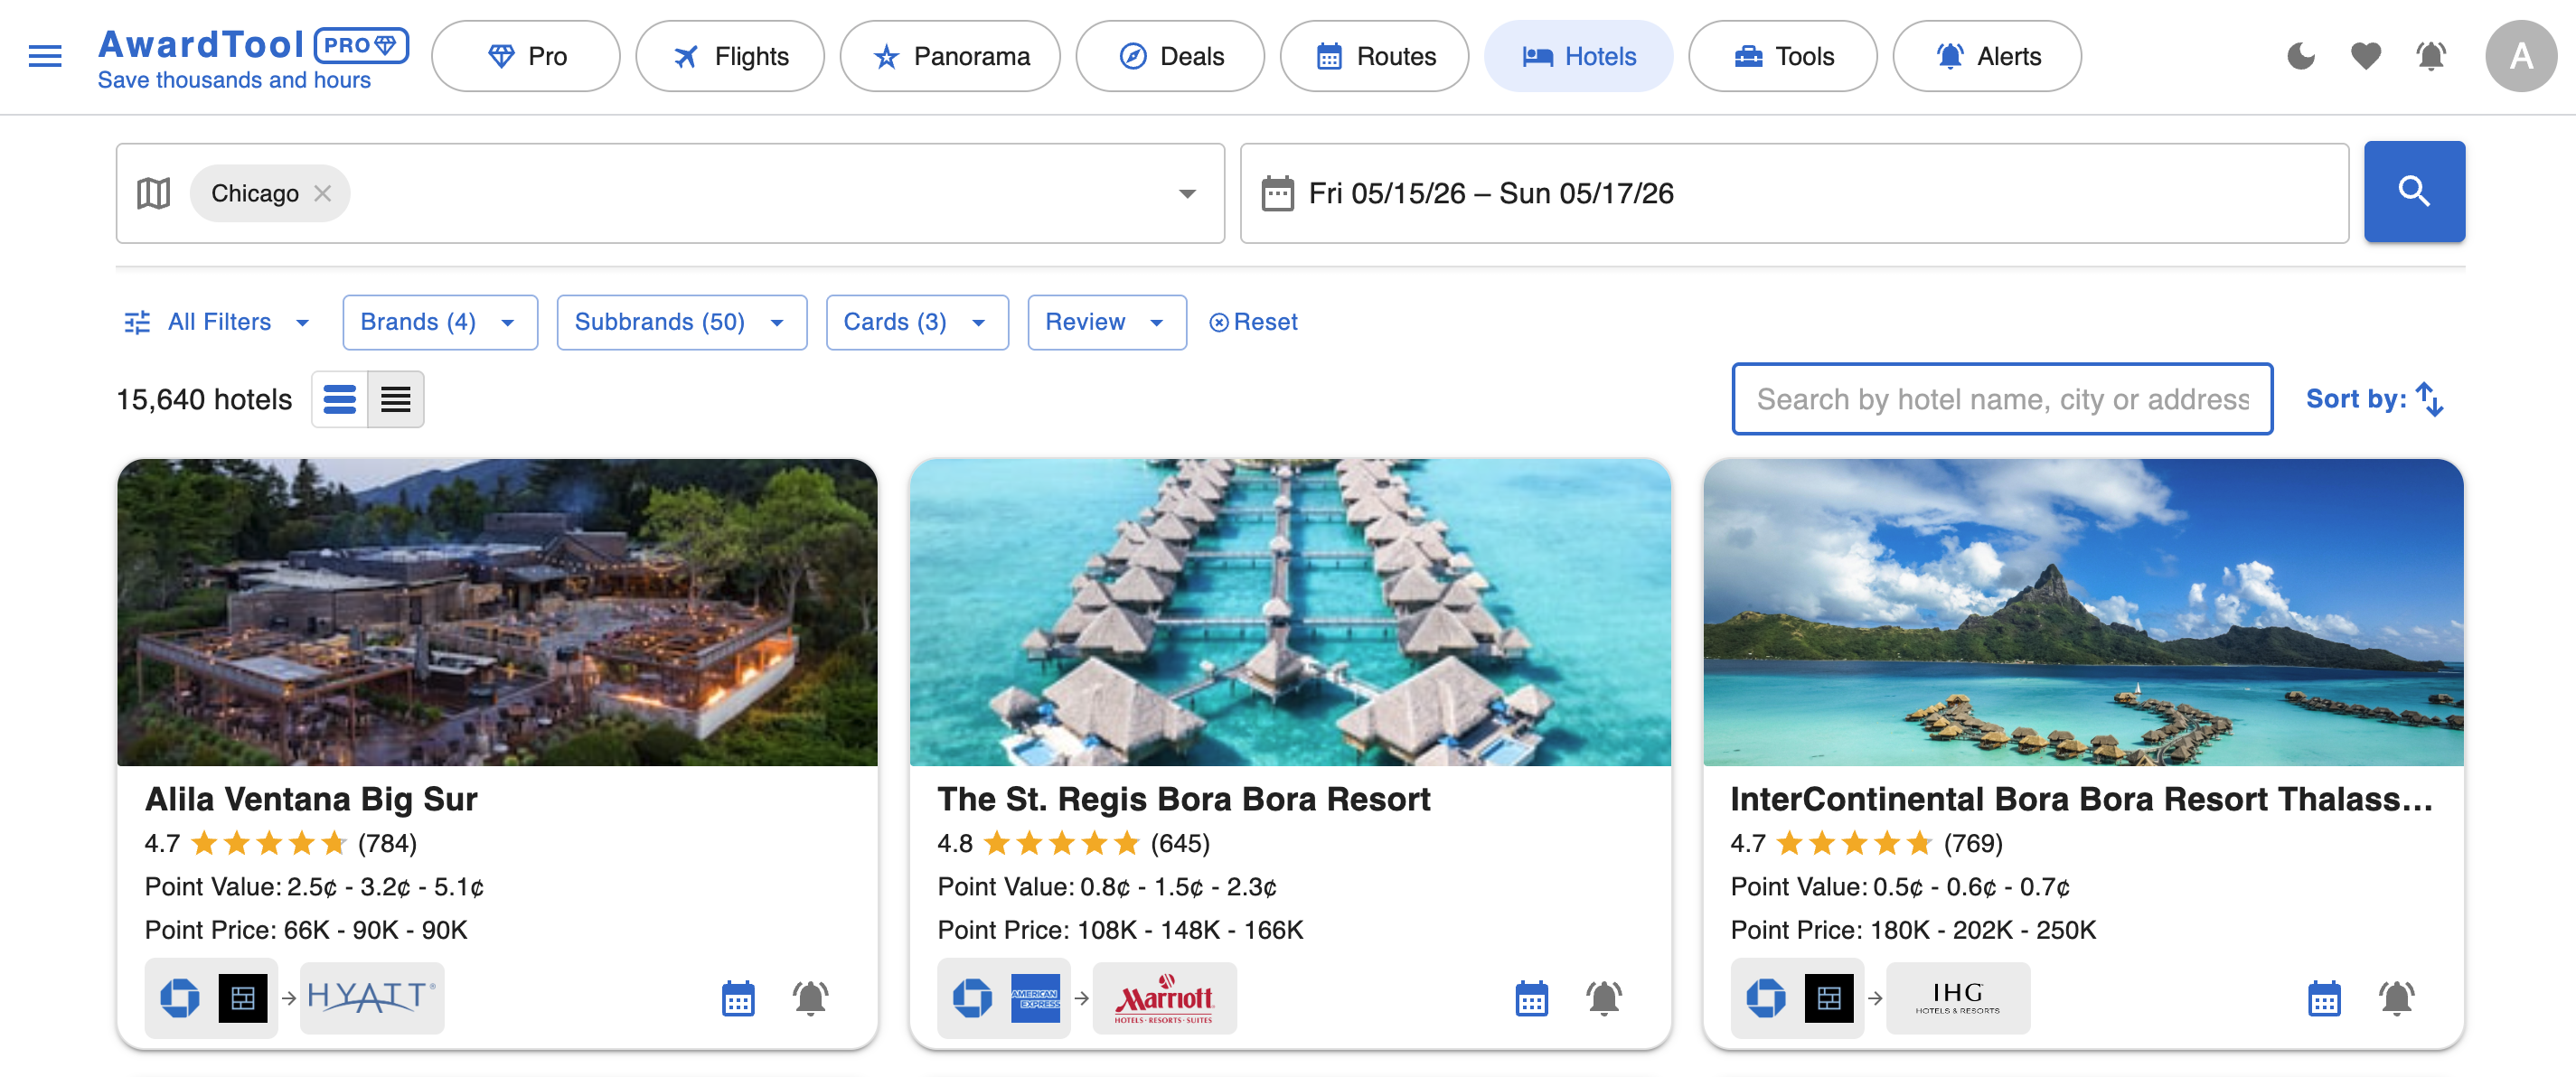Toggle dark mode moon icon
Screen dimensions: 2576x1077
pos(2301,56)
